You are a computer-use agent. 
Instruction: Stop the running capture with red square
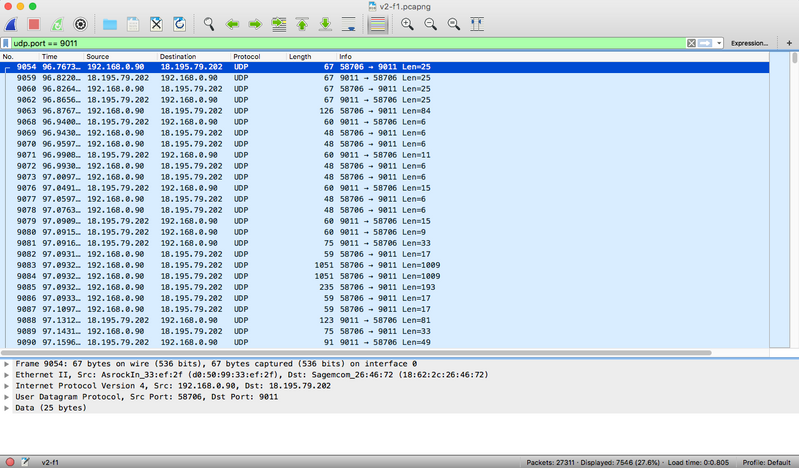pyautogui.click(x=33, y=24)
